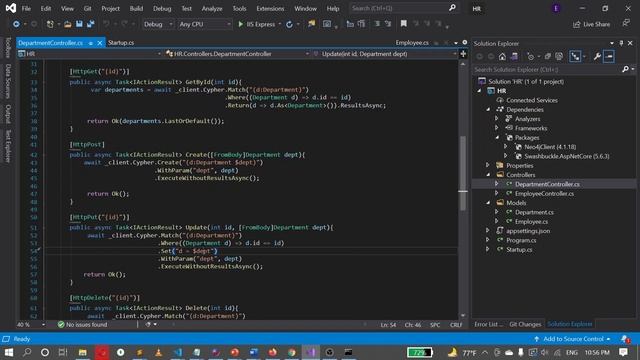Open the Git menu
This screenshot has width=640, height=360.
click(x=87, y=8)
